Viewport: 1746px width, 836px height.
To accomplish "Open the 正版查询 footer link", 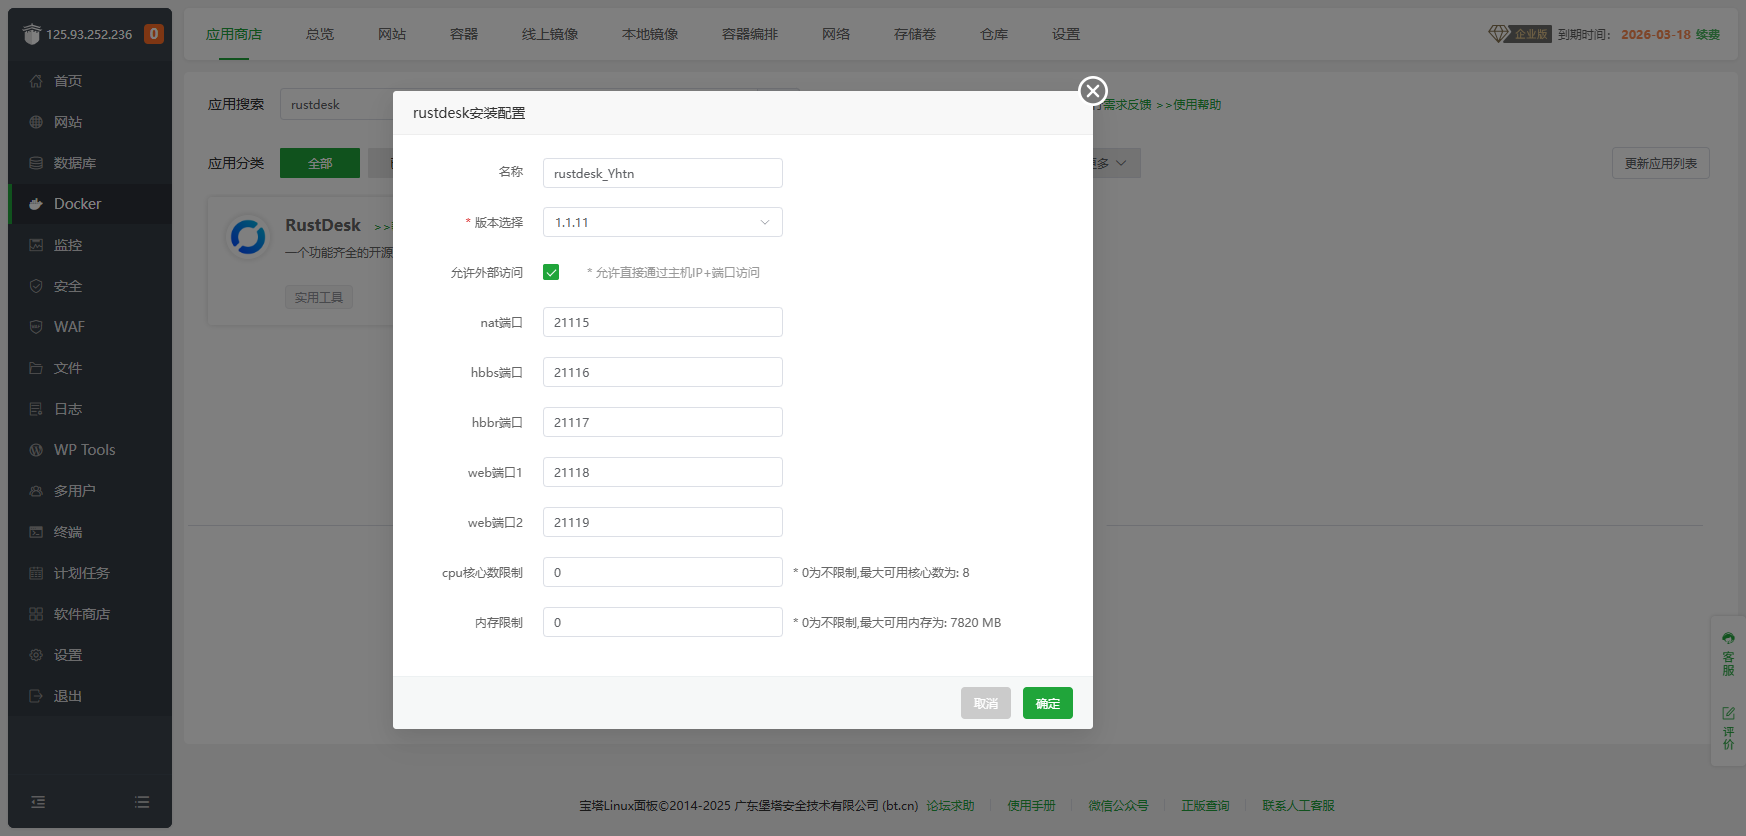I will click(x=1205, y=805).
